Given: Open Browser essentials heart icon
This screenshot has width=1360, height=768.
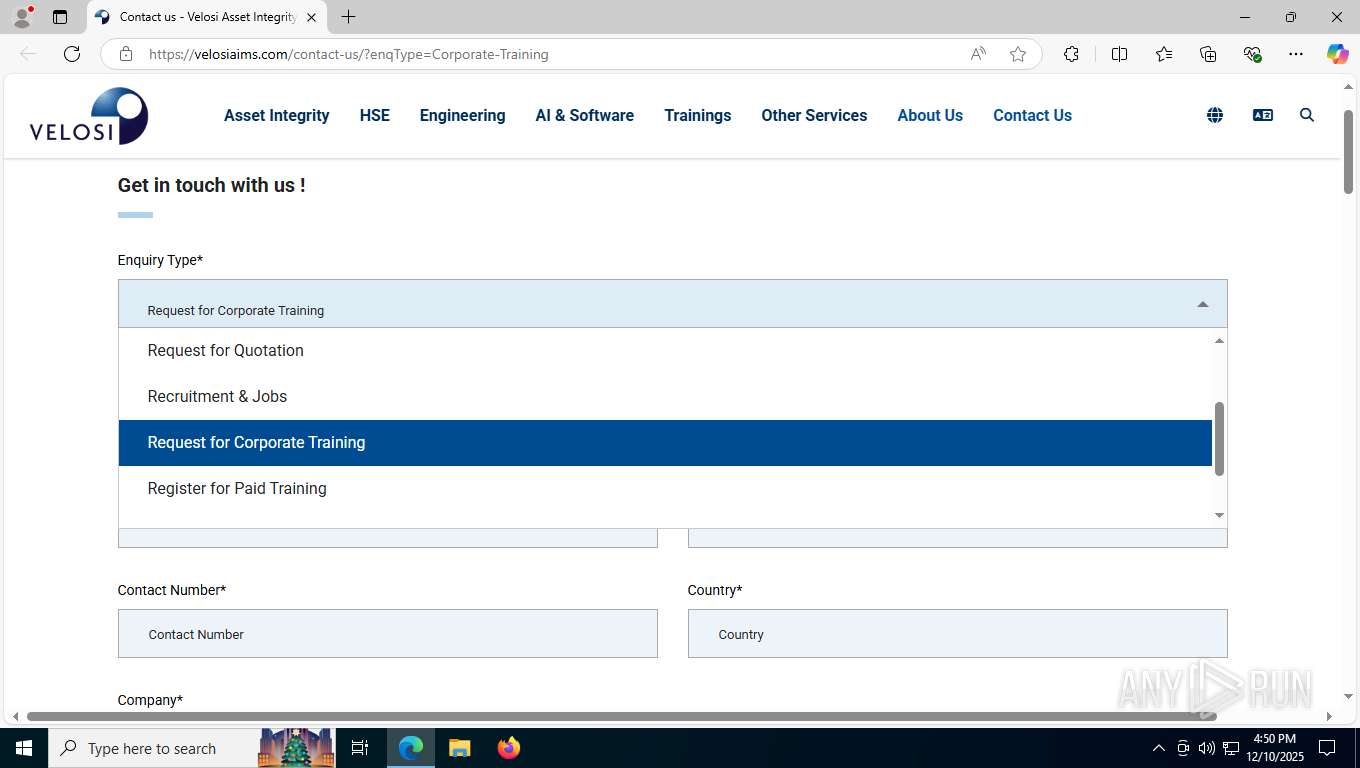Looking at the screenshot, I should [1252, 54].
